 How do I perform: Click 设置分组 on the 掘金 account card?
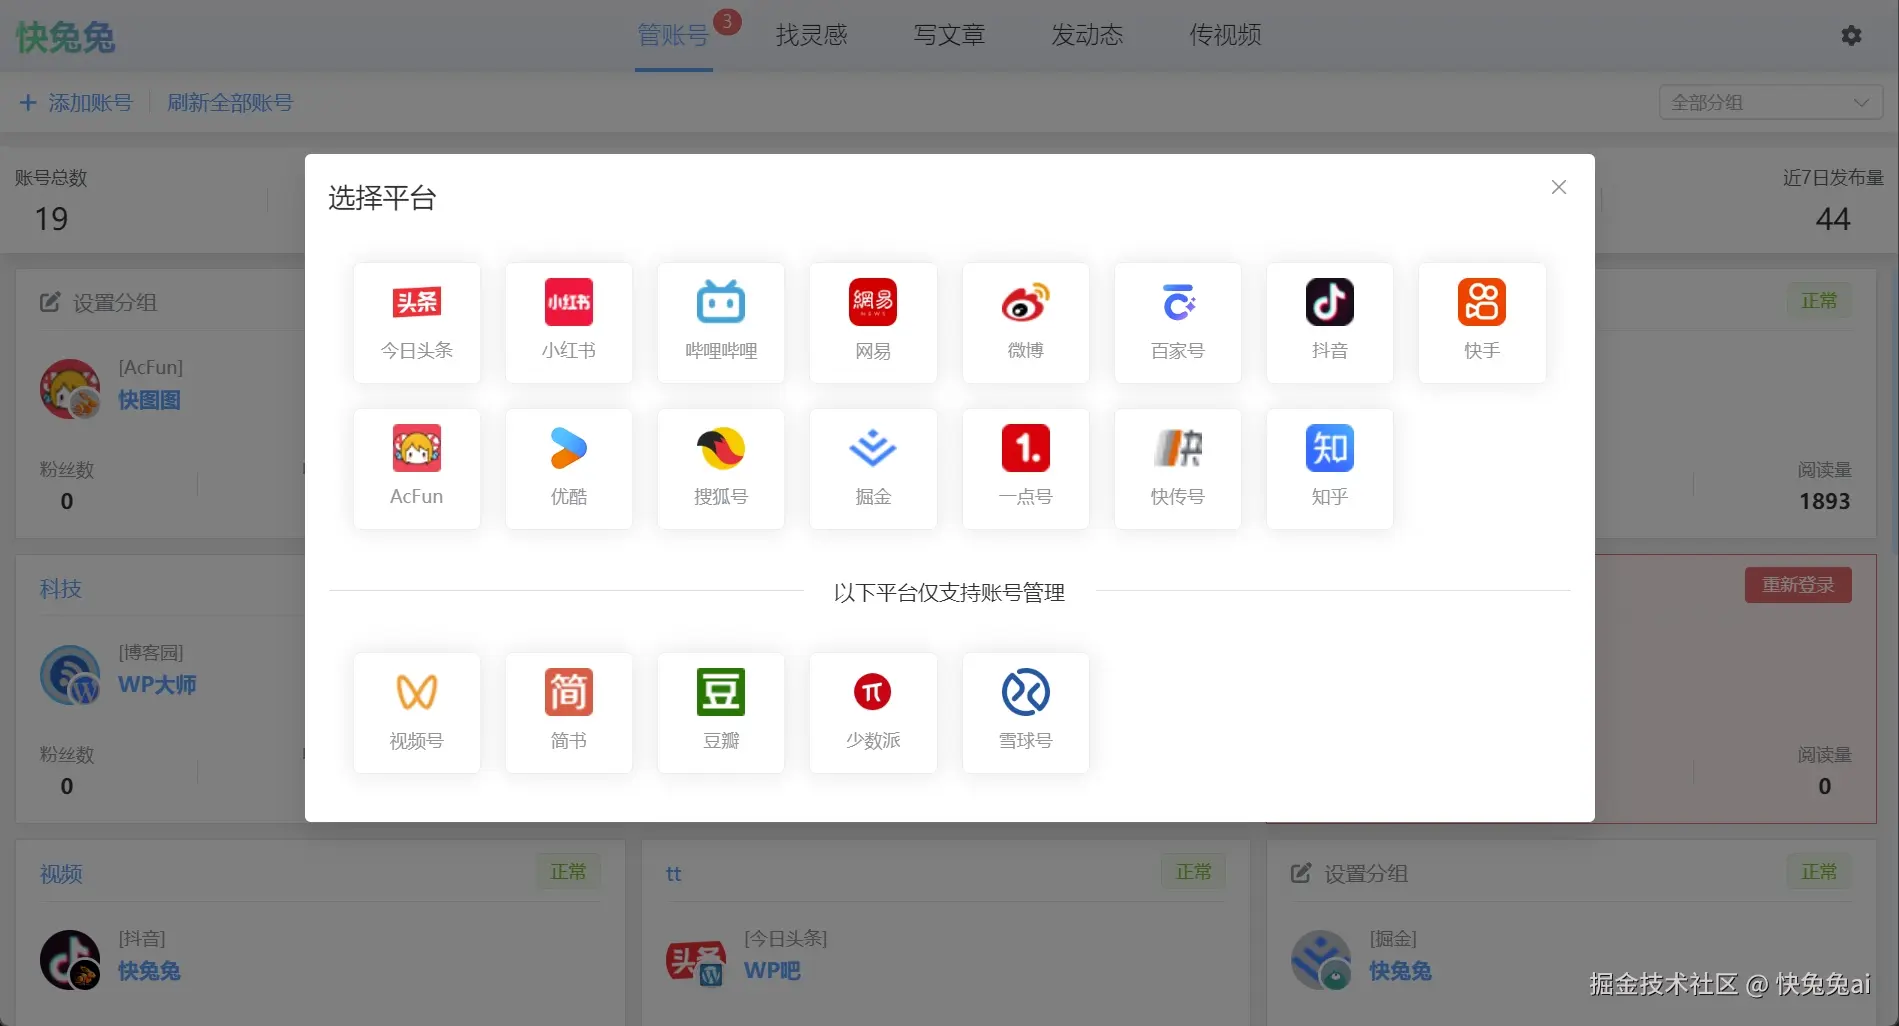1349,873
